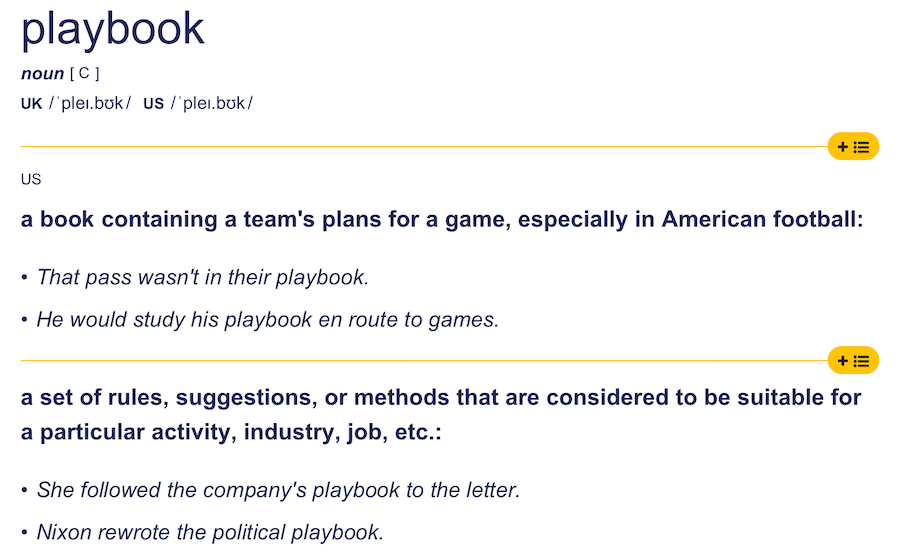Click the [ C ] countable grammar code

[84, 73]
